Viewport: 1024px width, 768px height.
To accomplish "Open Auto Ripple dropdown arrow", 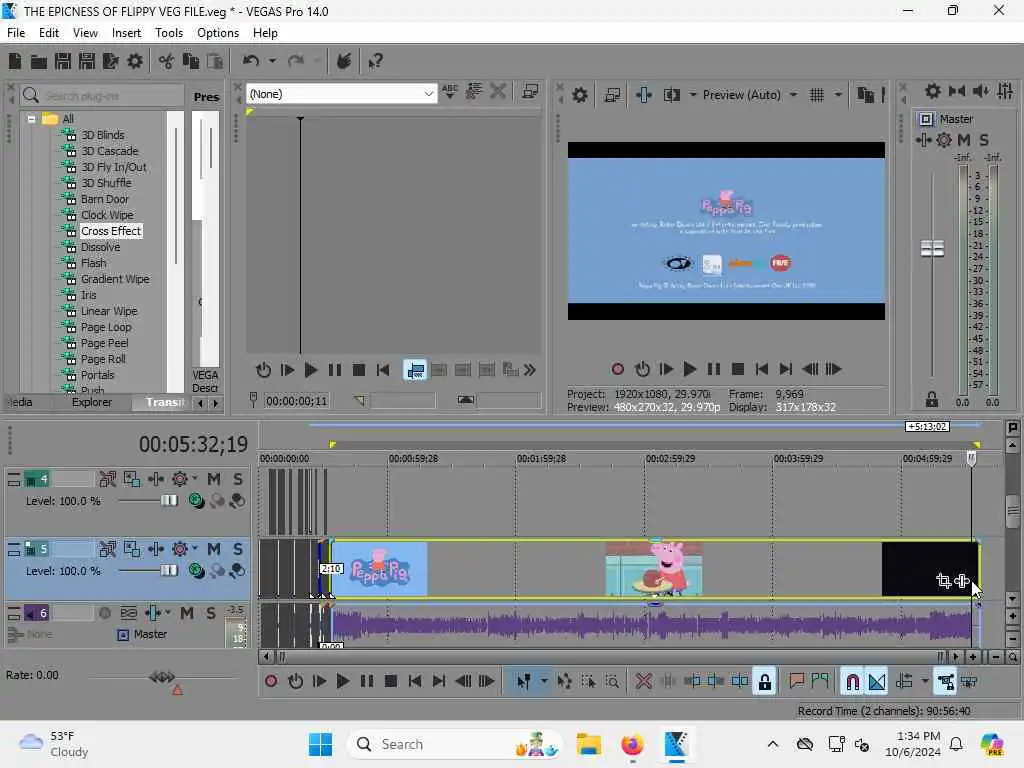I will pos(925,682).
